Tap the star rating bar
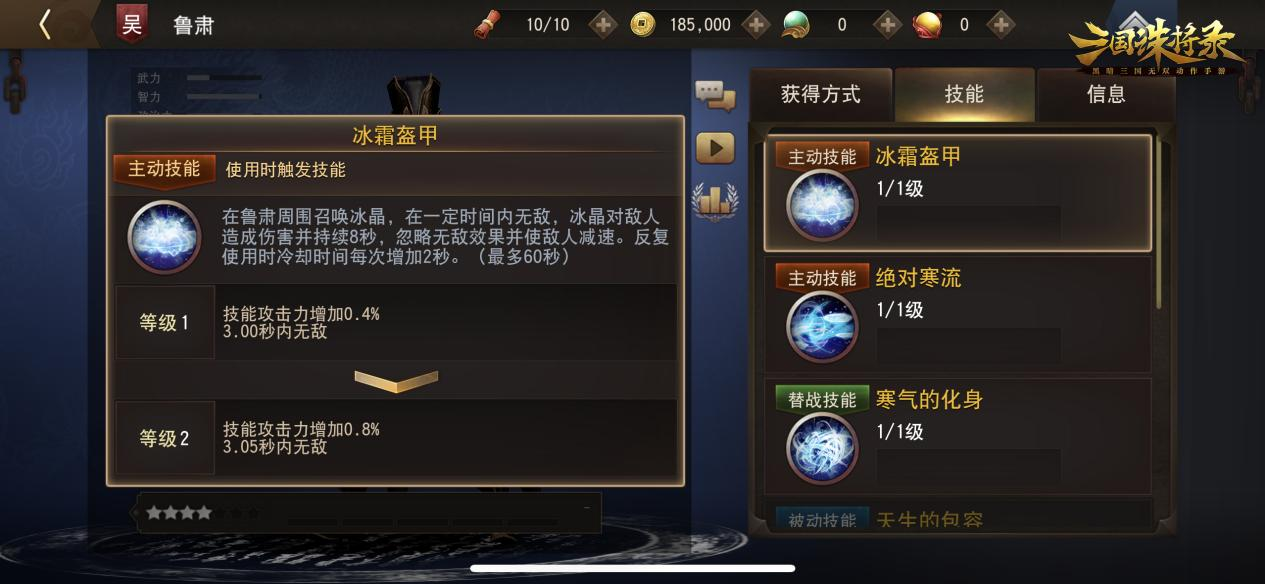Image resolution: width=1265 pixels, height=584 pixels. pyautogui.click(x=369, y=513)
